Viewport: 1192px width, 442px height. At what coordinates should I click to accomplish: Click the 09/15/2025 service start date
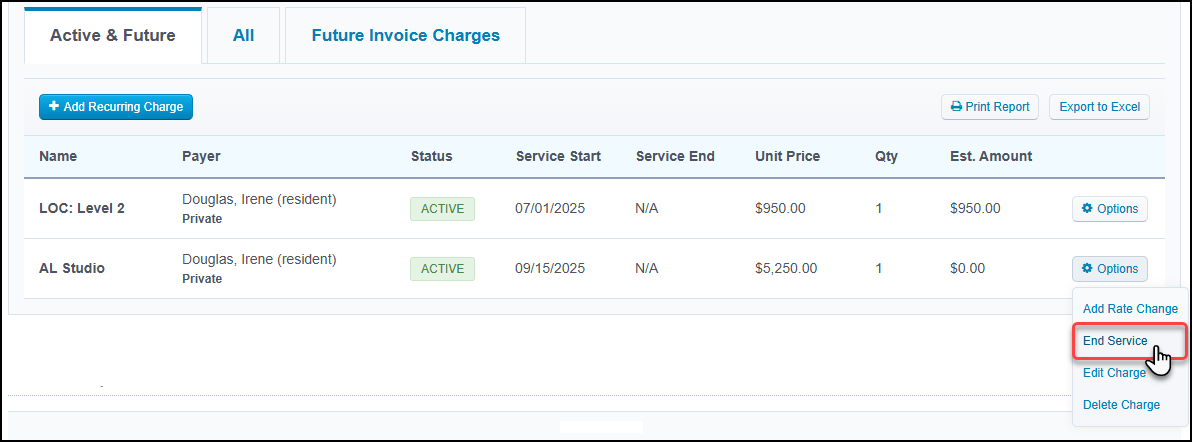click(x=550, y=269)
